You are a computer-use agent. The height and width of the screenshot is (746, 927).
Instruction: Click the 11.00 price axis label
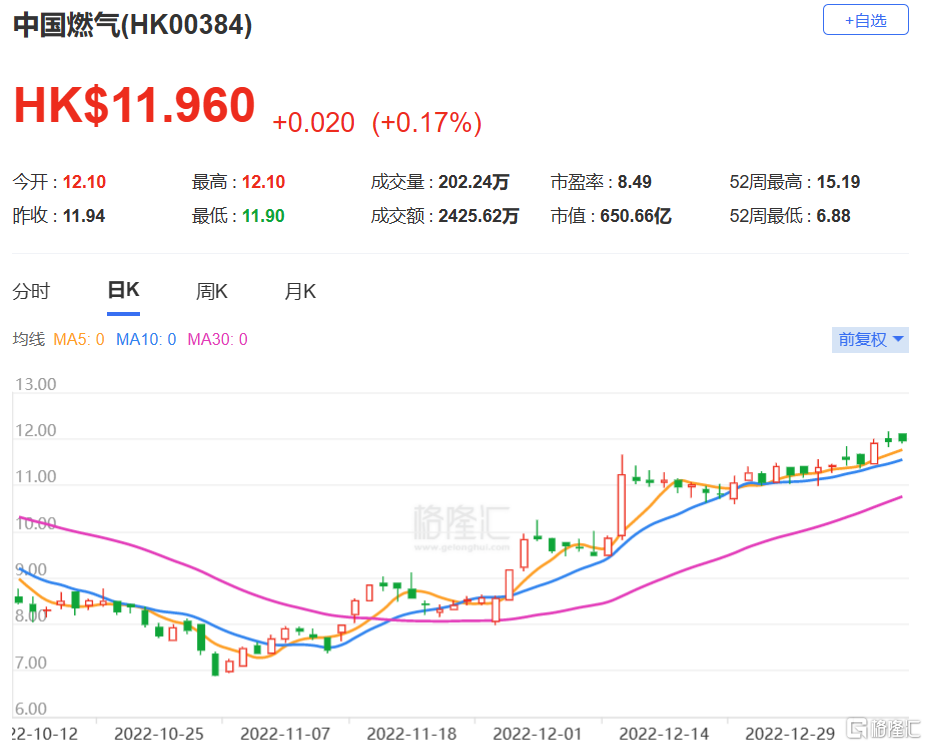pyautogui.click(x=35, y=476)
